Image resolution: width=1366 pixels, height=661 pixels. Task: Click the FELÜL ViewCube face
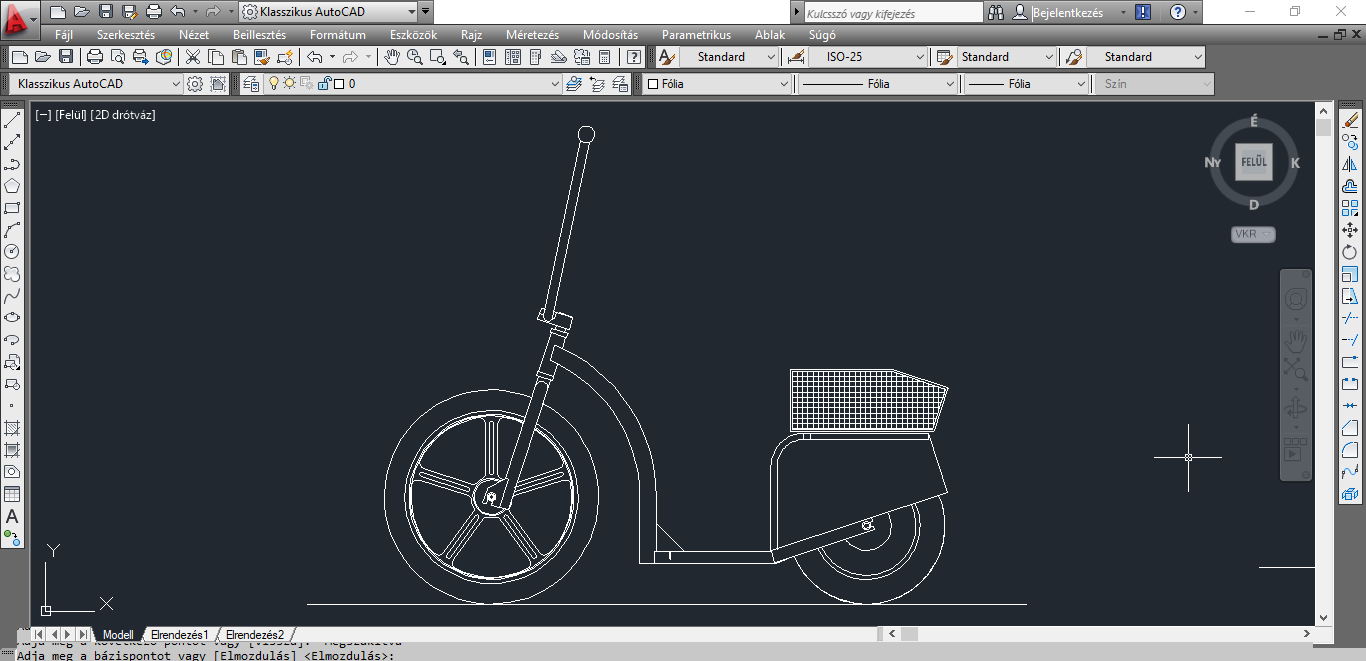(x=1254, y=162)
